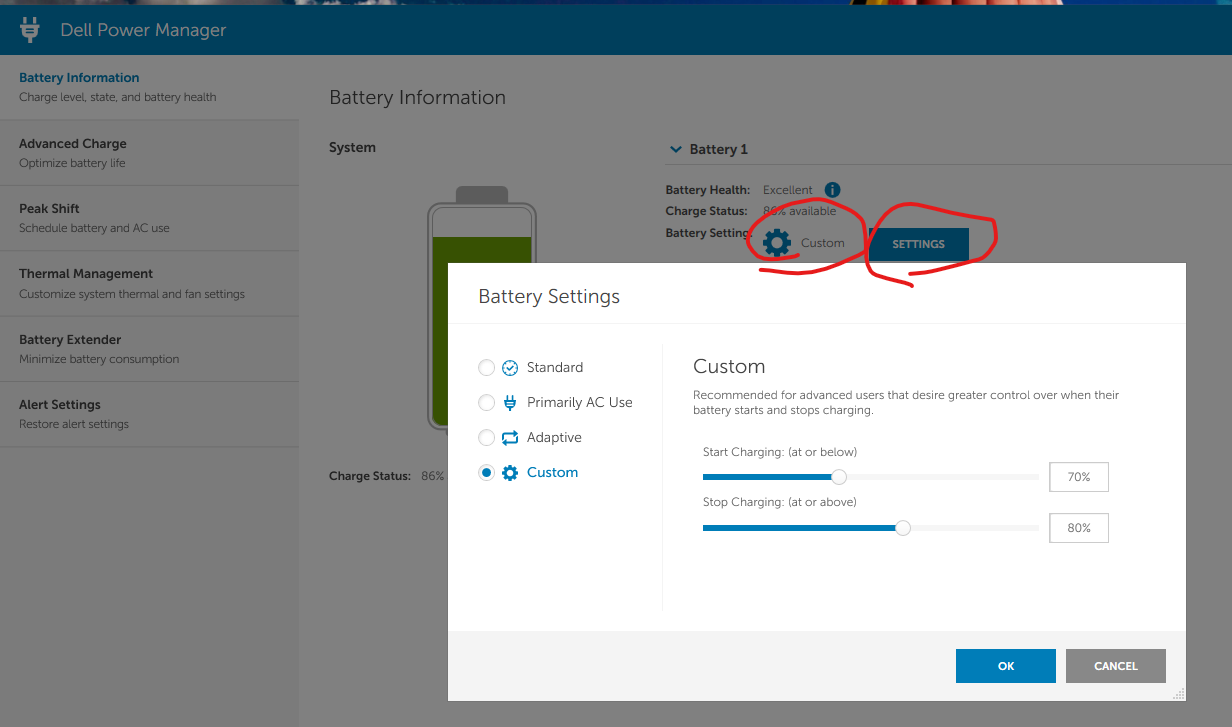
Task: Click the Custom gear icon beside Battery Setting
Action: [x=777, y=243]
